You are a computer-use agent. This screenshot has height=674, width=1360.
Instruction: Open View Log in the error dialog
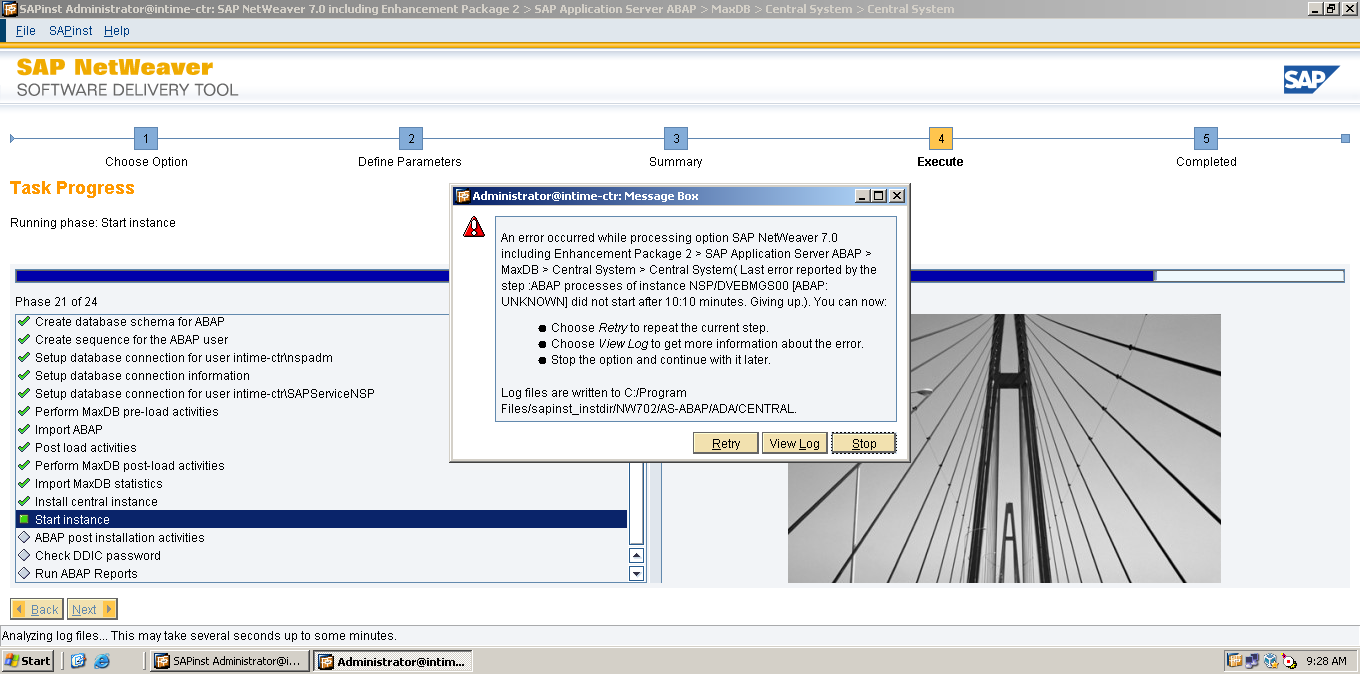tap(795, 443)
